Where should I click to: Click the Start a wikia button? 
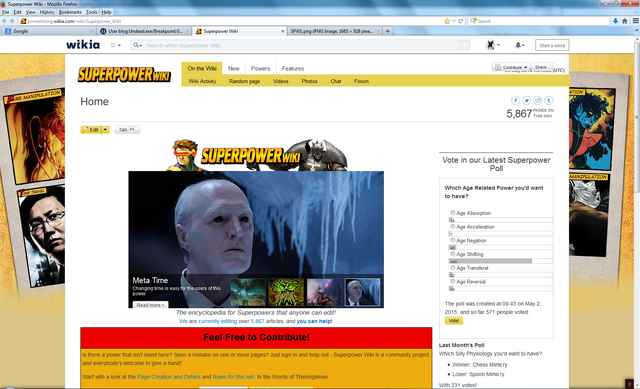pos(552,45)
